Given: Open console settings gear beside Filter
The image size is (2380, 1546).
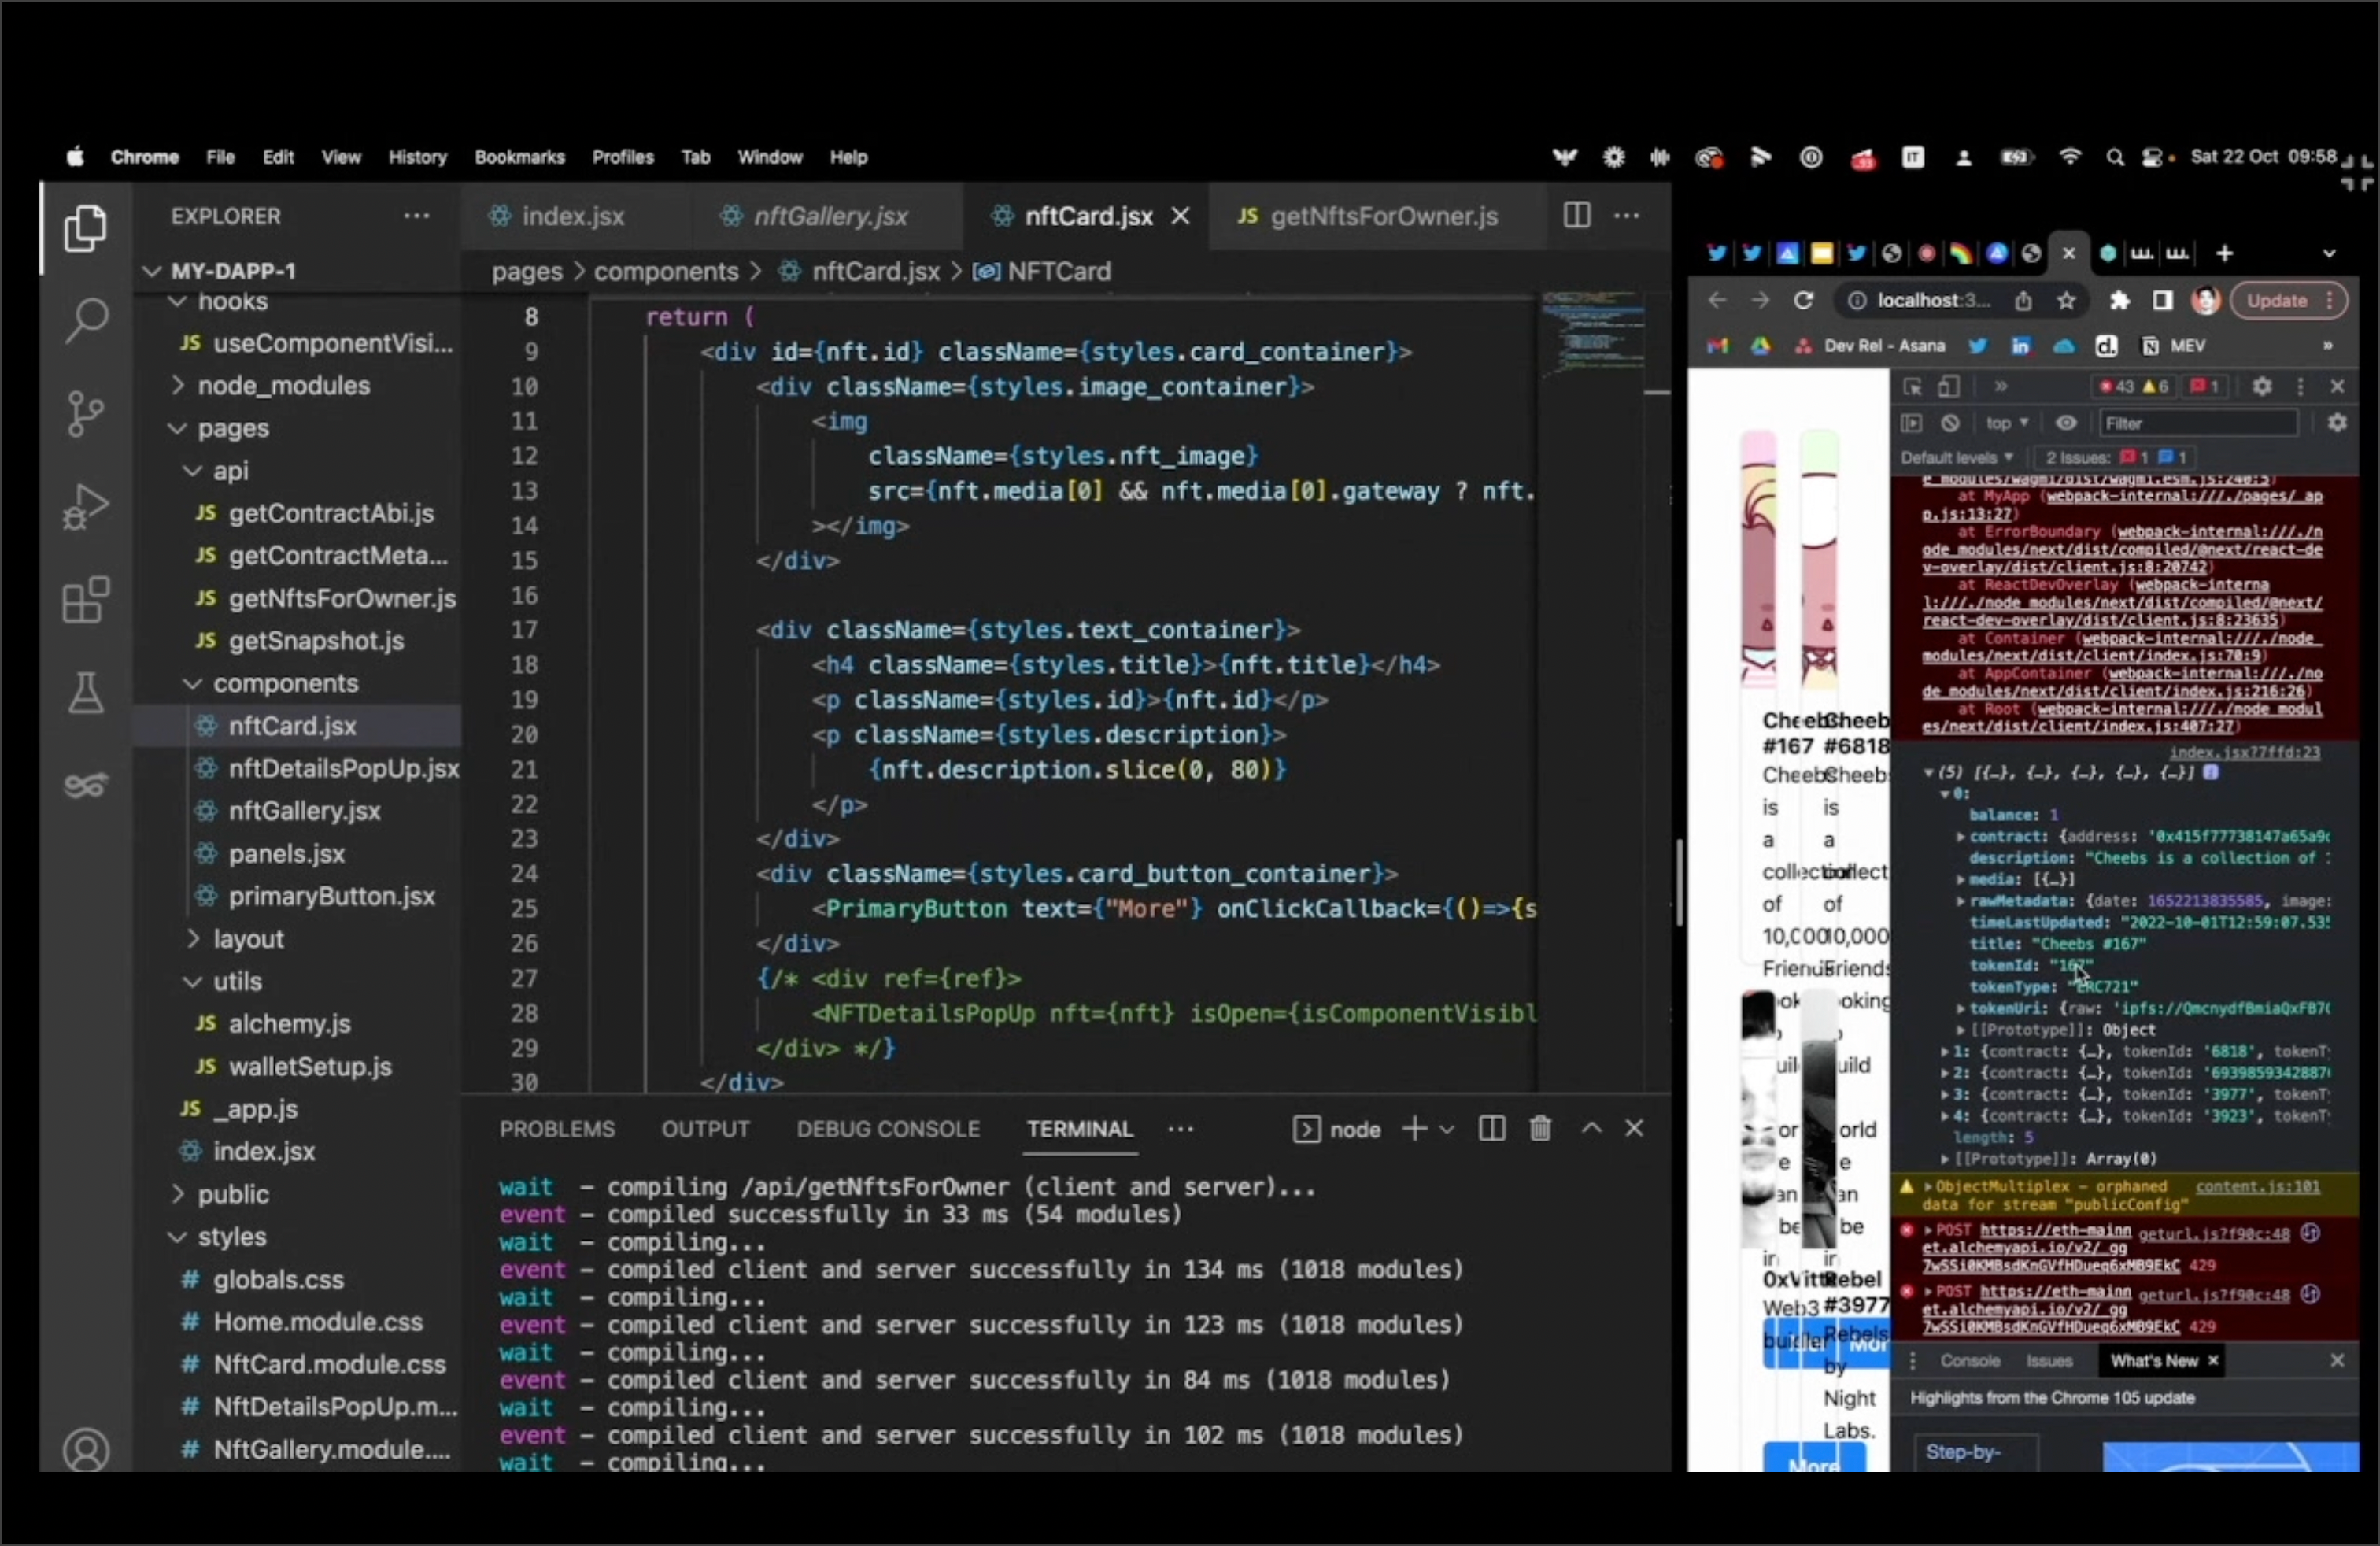Looking at the screenshot, I should (2337, 423).
